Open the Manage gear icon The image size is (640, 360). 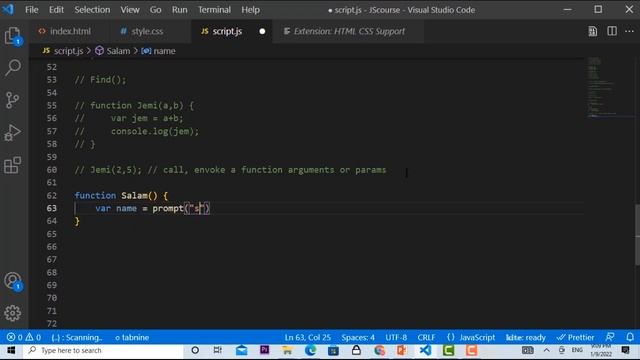[x=13, y=313]
